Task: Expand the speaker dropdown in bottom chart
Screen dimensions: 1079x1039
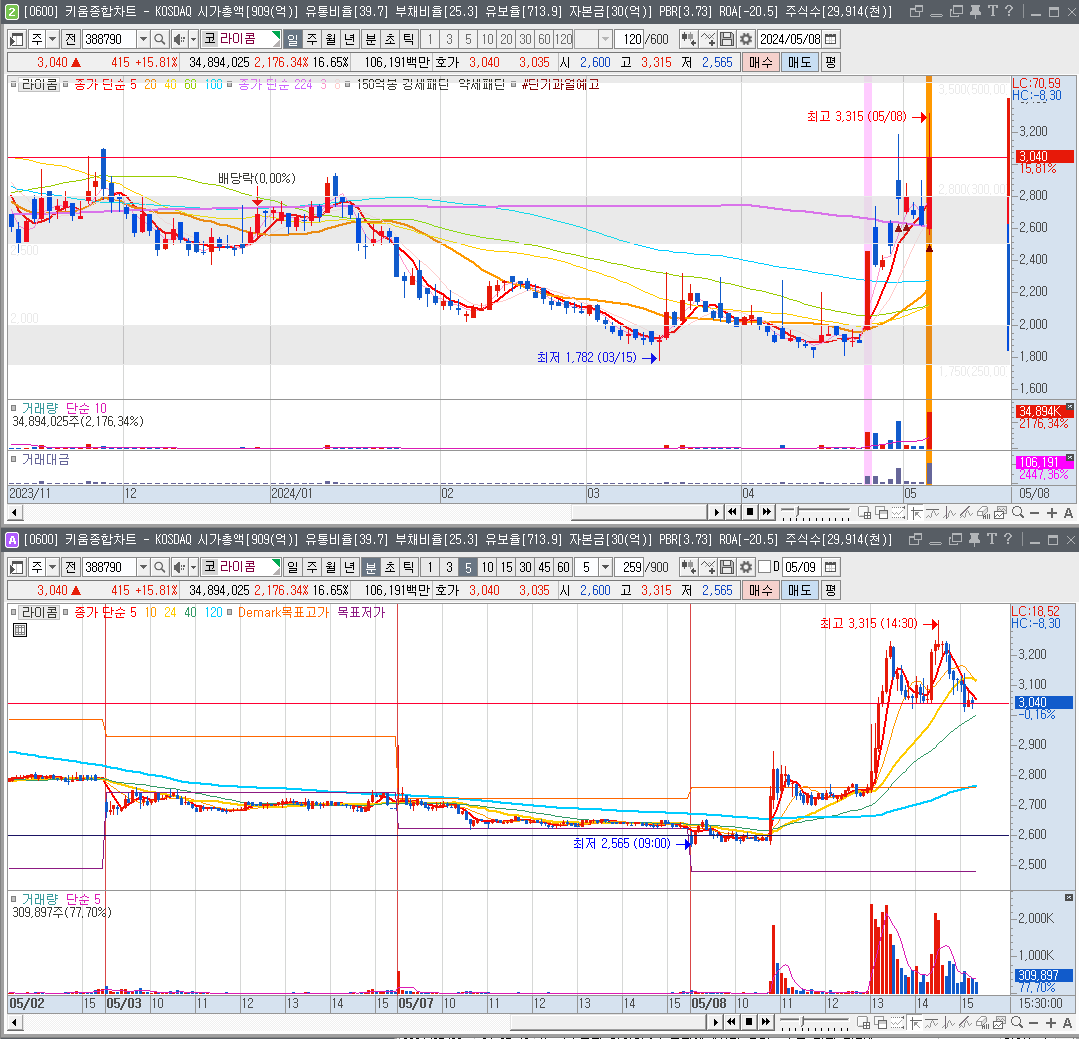Action: point(193,567)
